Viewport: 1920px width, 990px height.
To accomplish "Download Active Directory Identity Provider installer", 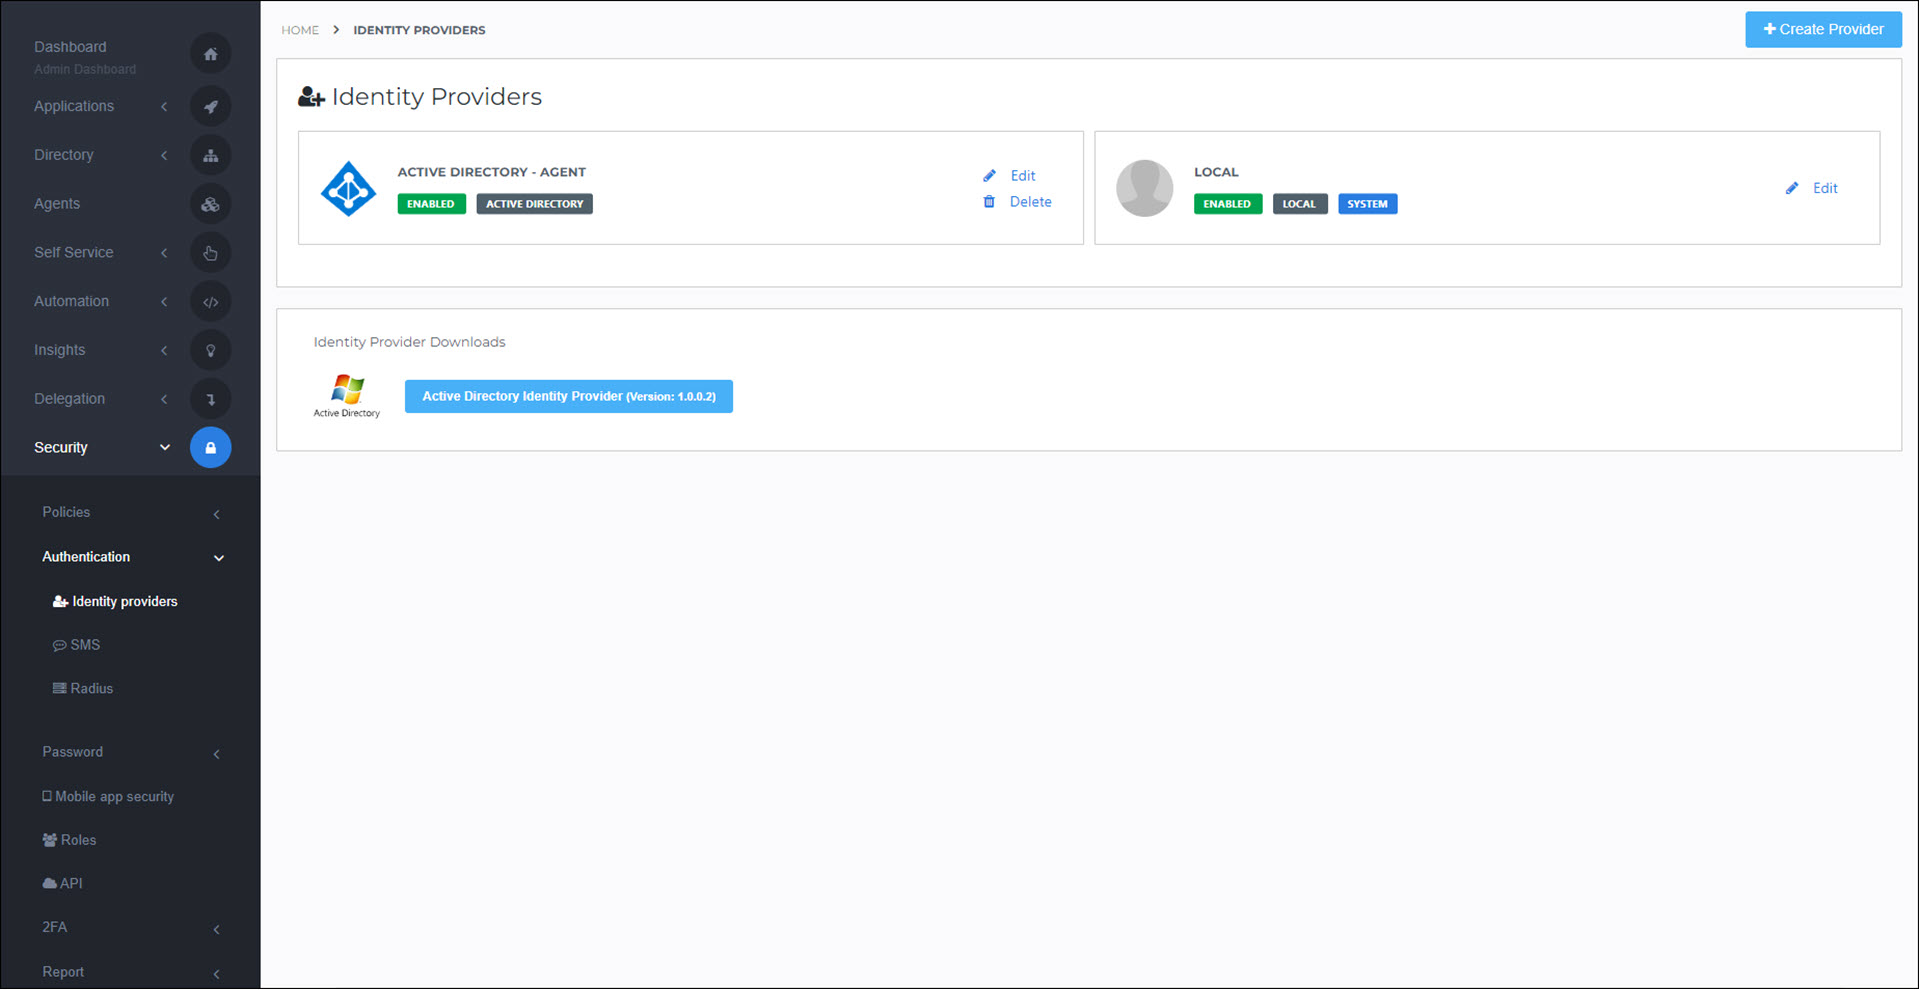I will (568, 396).
